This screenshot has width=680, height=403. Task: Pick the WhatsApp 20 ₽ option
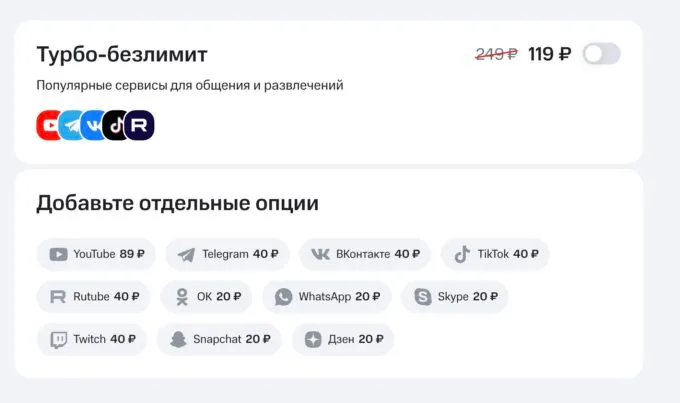point(327,297)
